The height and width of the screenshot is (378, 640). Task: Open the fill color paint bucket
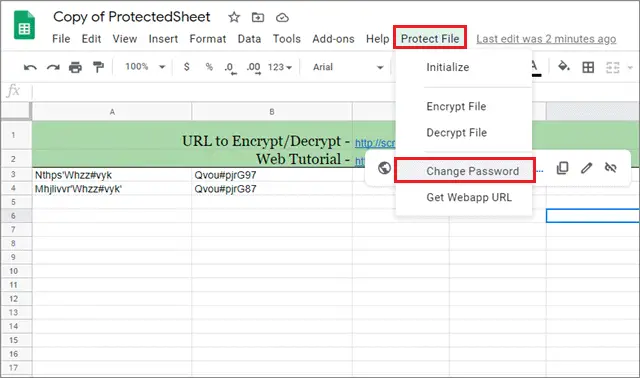tap(564, 66)
